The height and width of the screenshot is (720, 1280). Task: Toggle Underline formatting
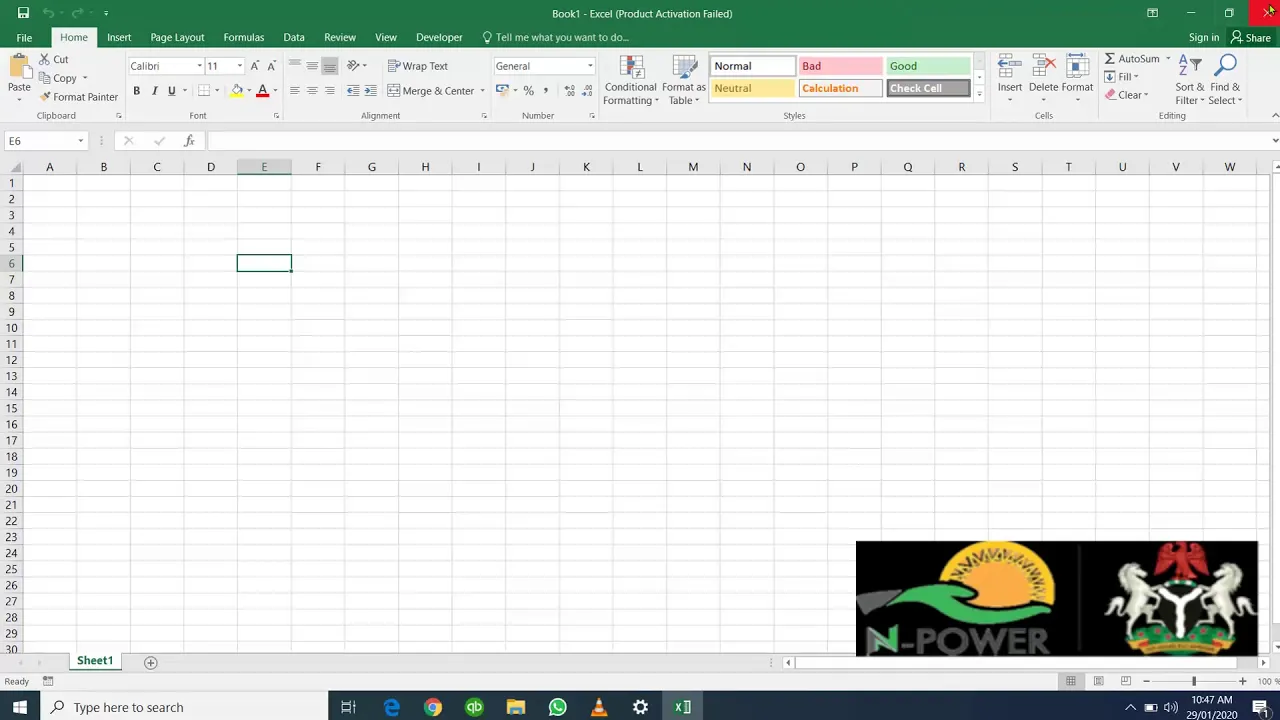click(171, 91)
